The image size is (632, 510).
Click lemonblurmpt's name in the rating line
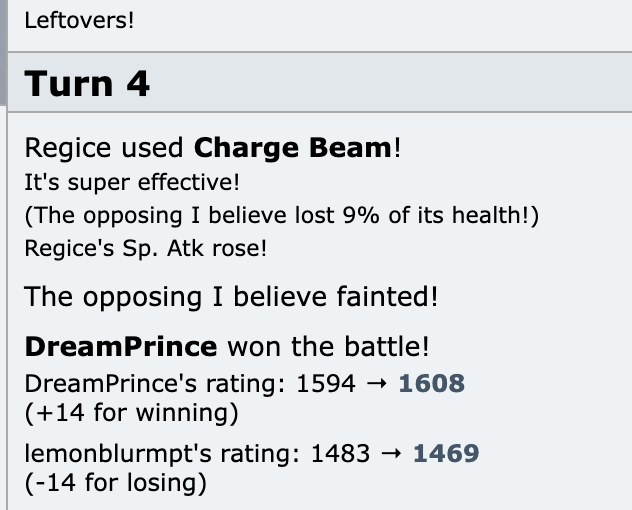tap(118, 454)
